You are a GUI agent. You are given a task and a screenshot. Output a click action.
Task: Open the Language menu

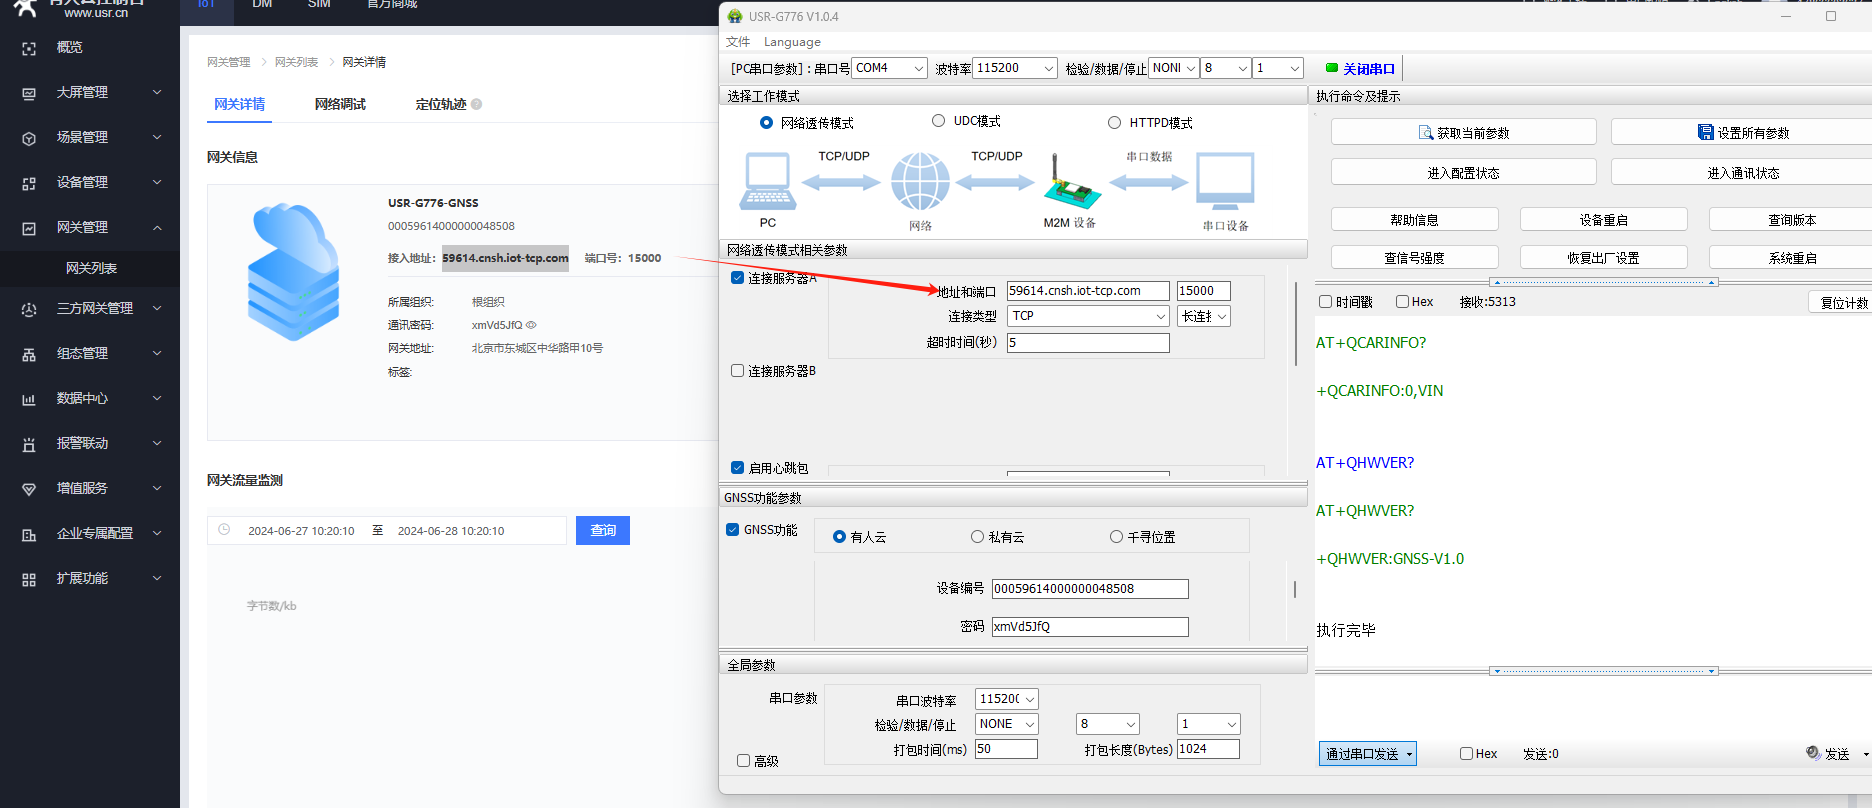(792, 42)
